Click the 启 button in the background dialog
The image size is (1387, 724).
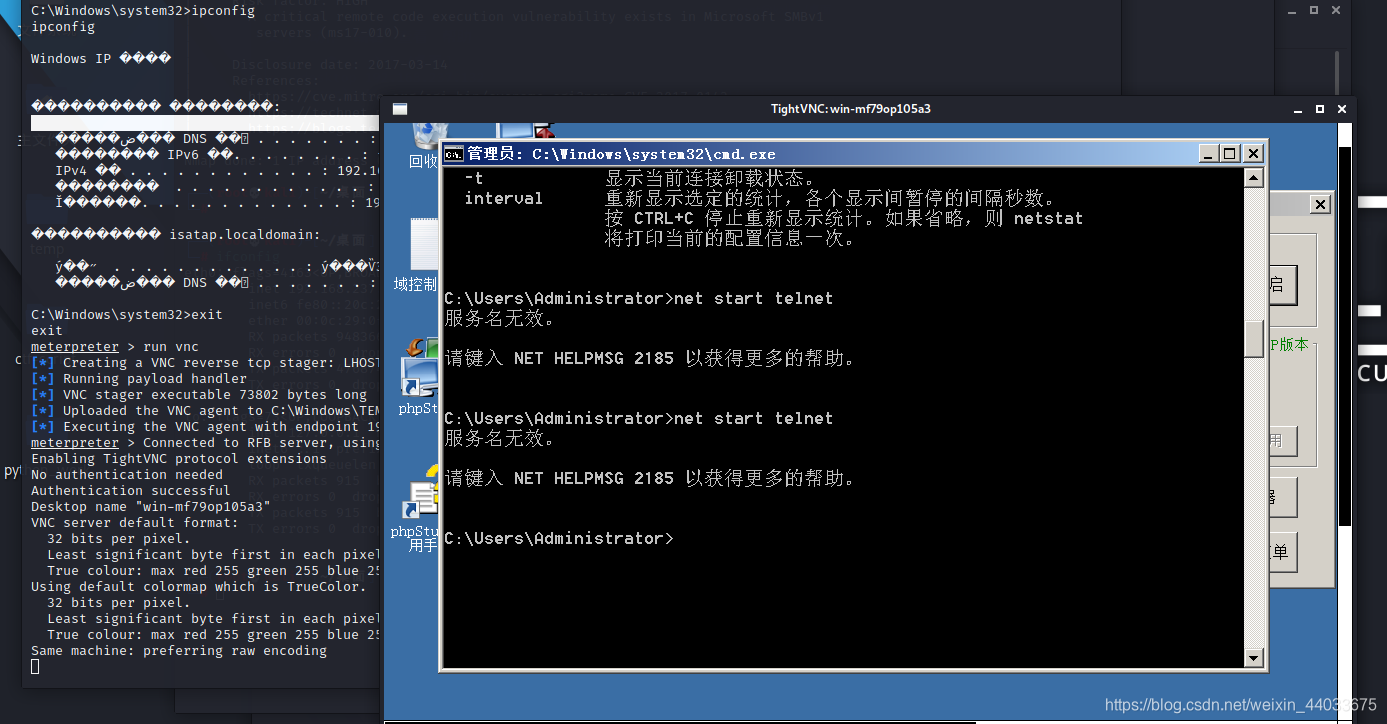(x=1282, y=285)
